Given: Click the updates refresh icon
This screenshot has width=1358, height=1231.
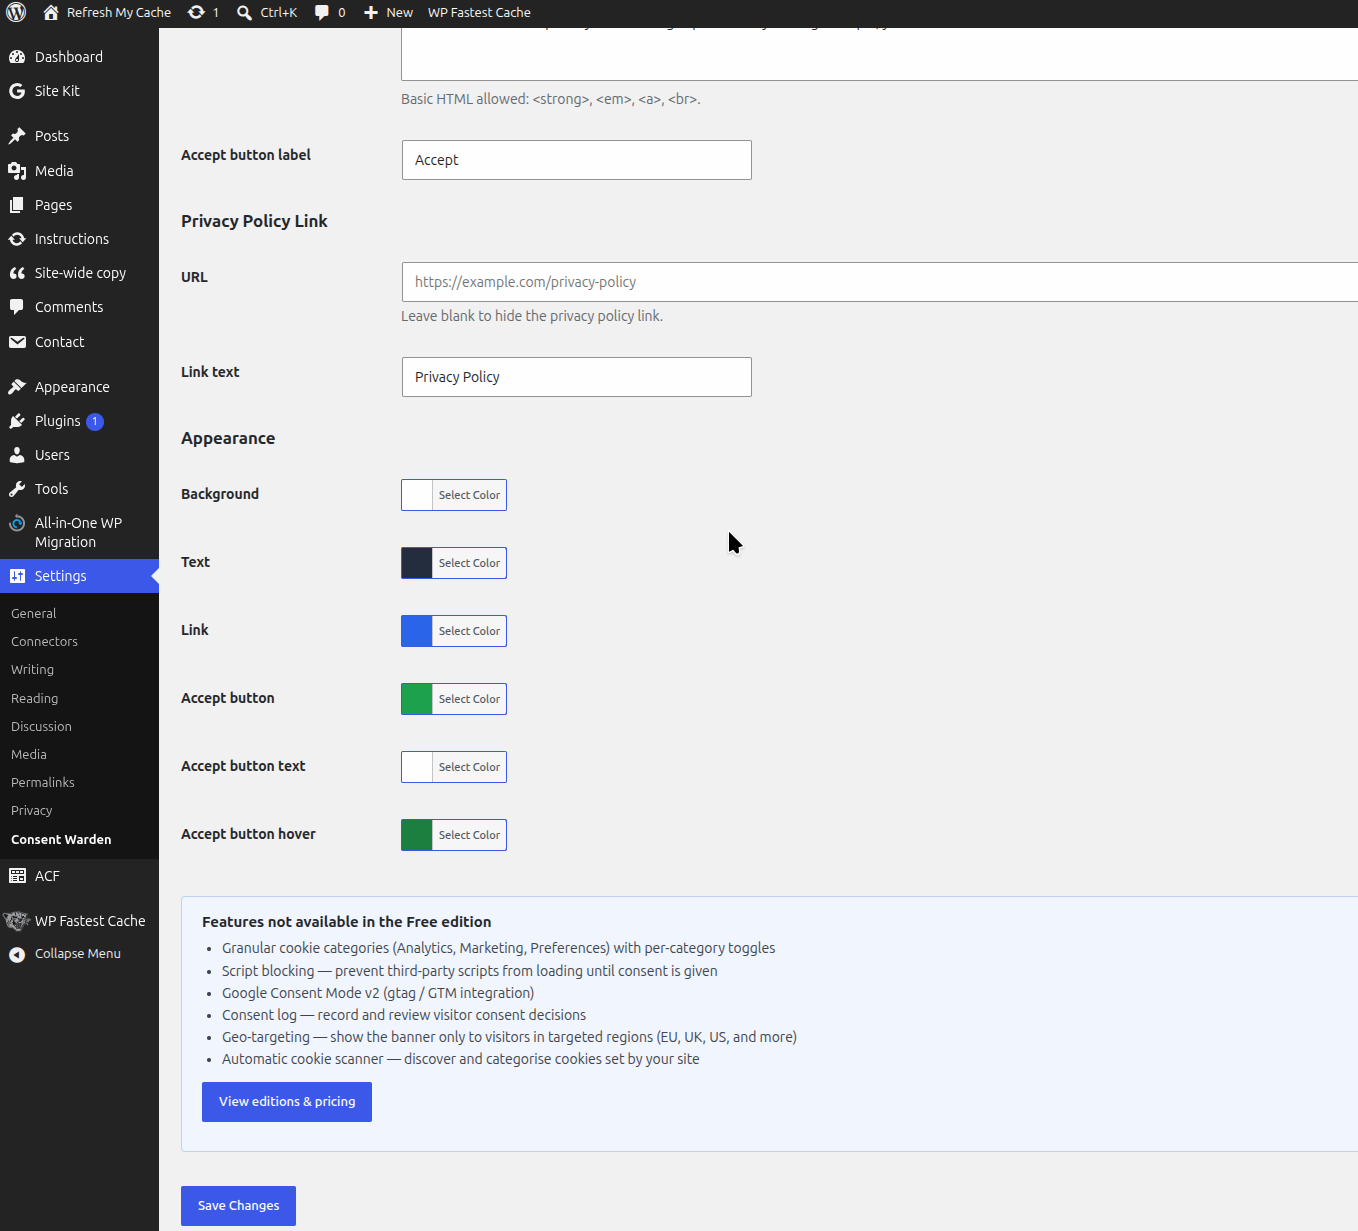Looking at the screenshot, I should (197, 12).
